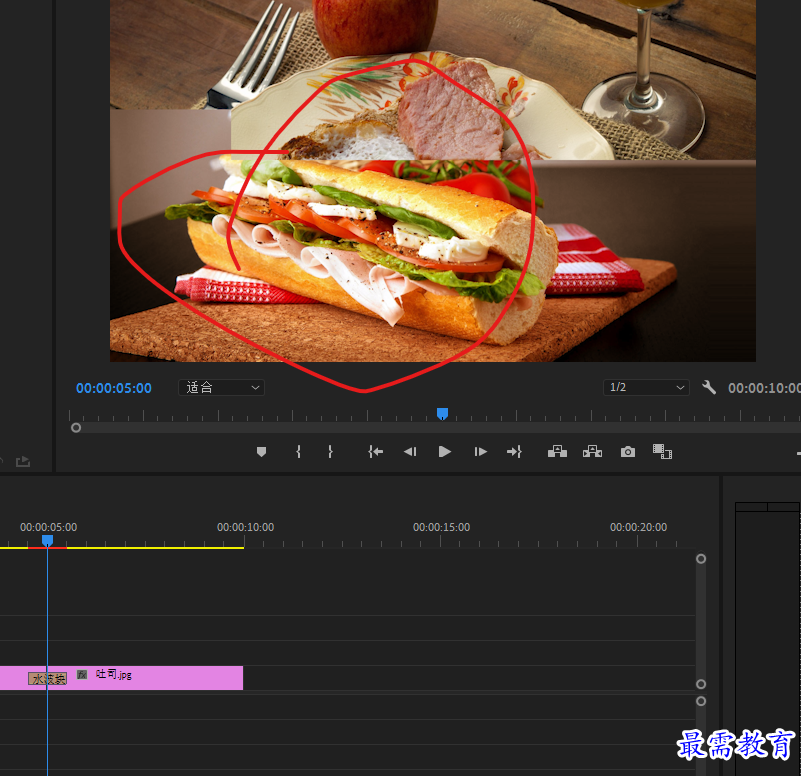The height and width of the screenshot is (776, 801).
Task: Open the 适合 zoom level dropdown
Action: pos(221,388)
